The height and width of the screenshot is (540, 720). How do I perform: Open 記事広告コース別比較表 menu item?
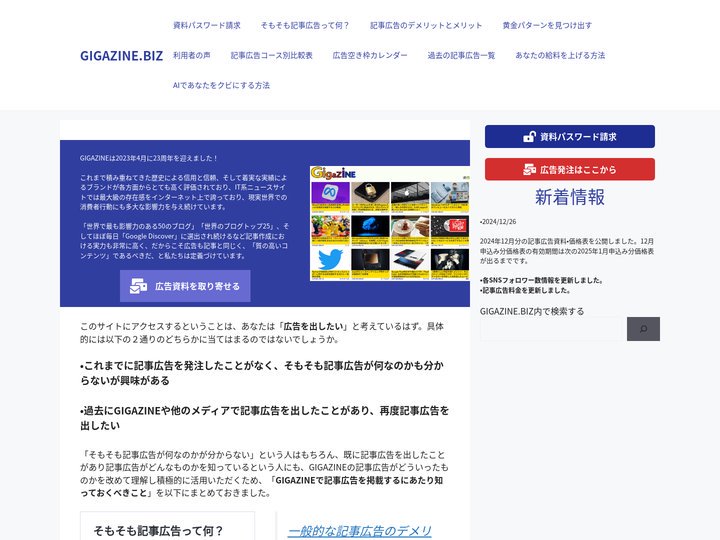[x=271, y=55]
